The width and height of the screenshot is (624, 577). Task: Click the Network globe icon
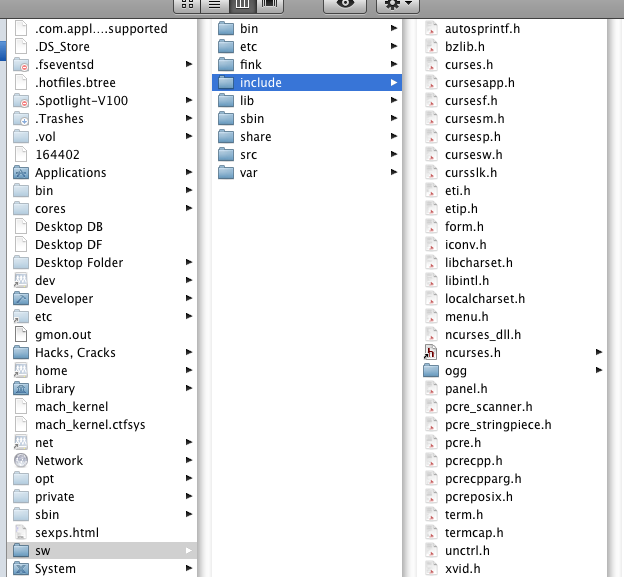21,460
